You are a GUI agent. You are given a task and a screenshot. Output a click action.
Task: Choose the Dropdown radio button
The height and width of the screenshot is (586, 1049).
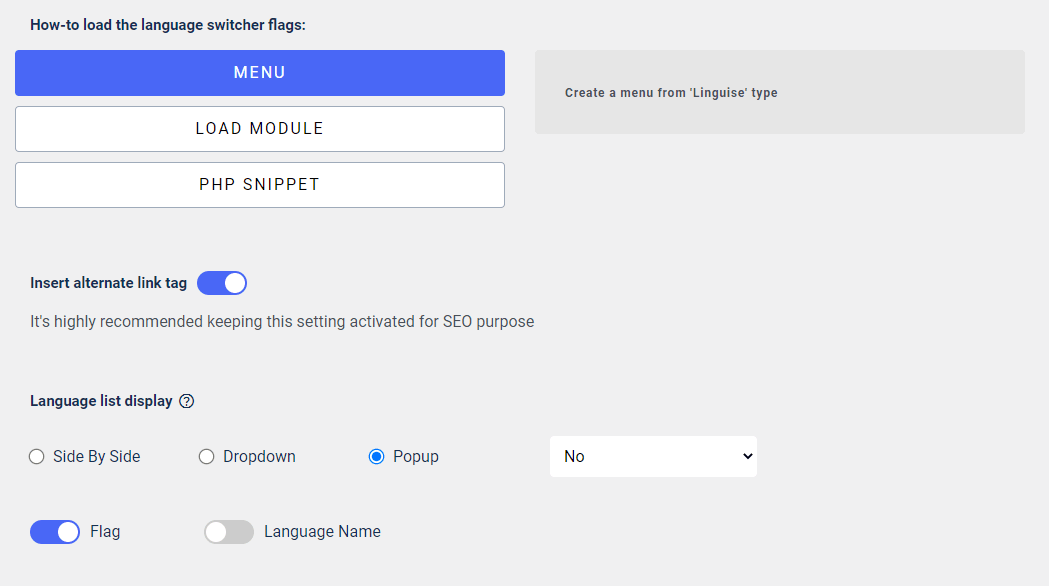point(207,457)
